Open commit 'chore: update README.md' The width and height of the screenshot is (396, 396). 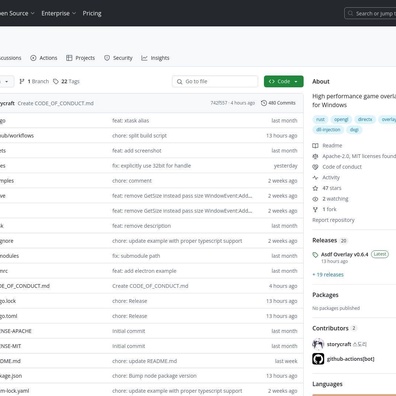tap(145, 361)
